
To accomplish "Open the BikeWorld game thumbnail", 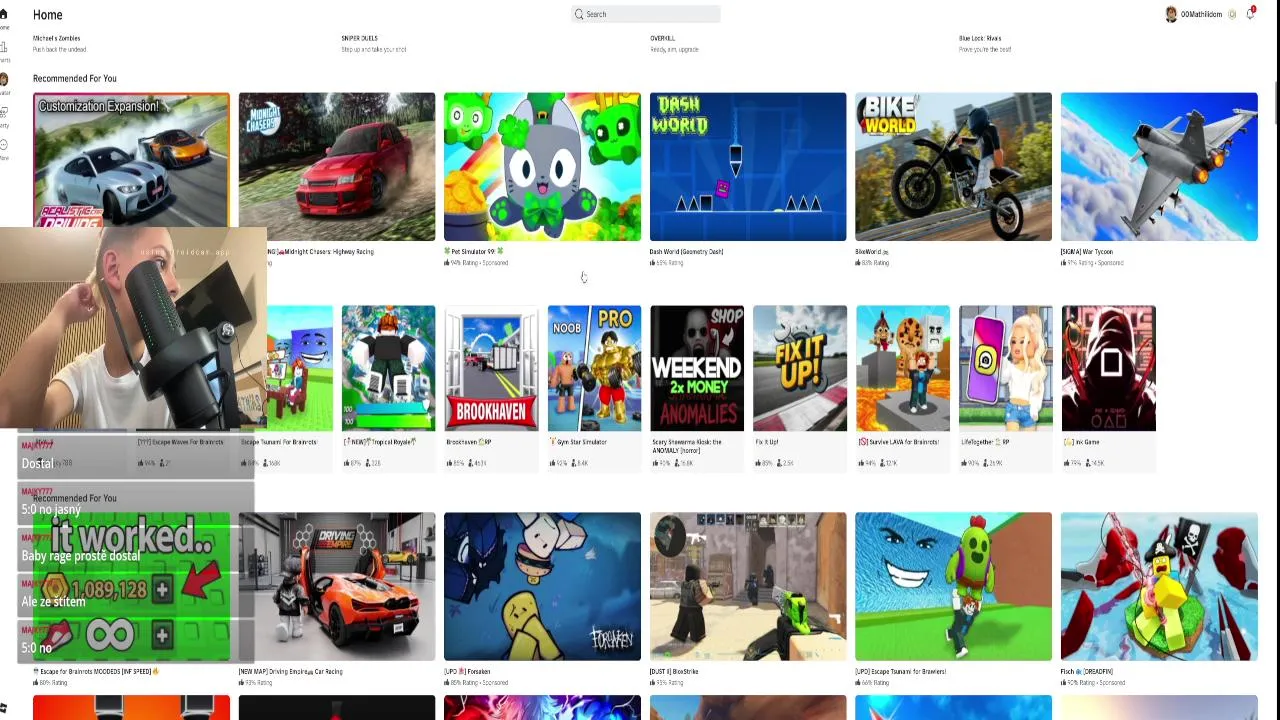I will [953, 167].
